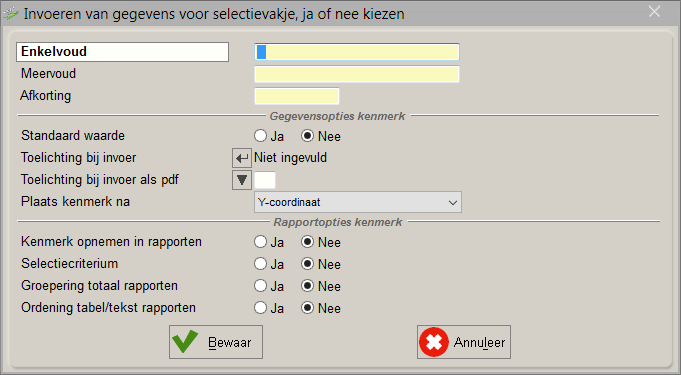681x375 pixels.
Task: Open the Plaats kenmerk na dropdown
Action: click(x=357, y=202)
